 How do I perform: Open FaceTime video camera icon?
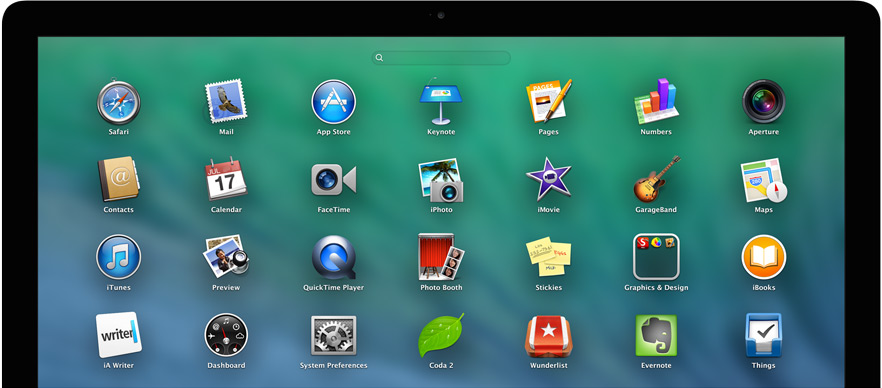pyautogui.click(x=334, y=180)
